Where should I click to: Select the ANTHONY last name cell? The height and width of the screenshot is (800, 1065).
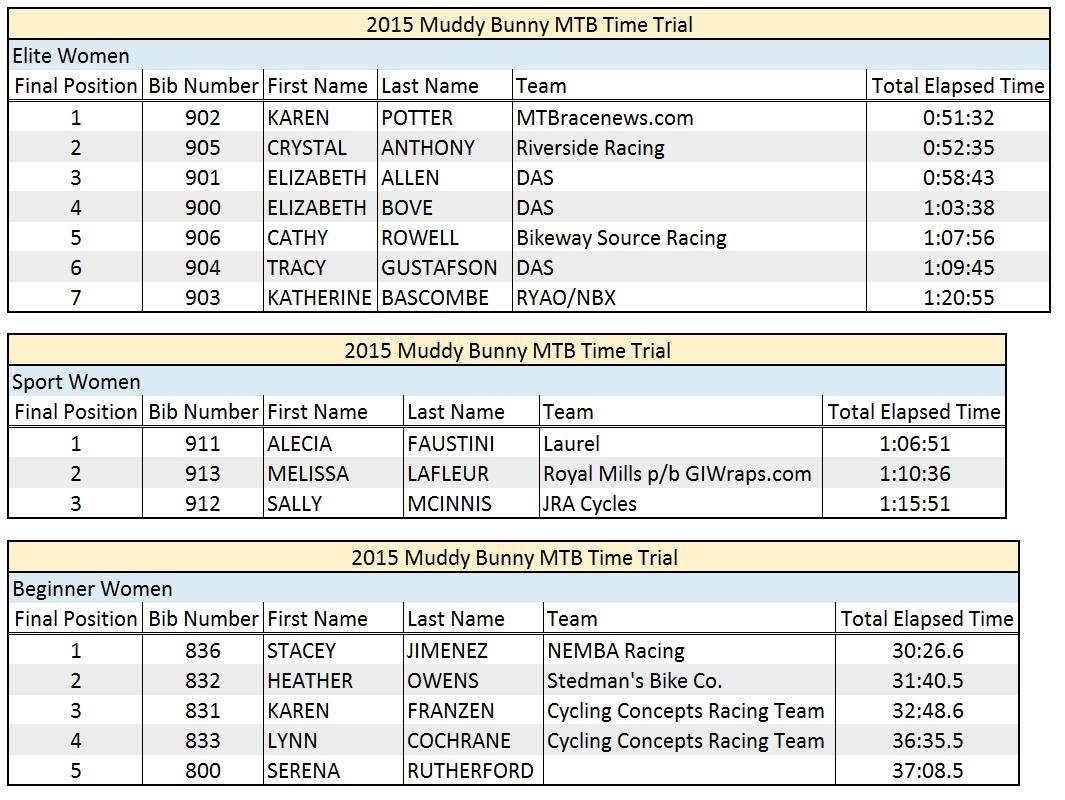click(x=428, y=148)
